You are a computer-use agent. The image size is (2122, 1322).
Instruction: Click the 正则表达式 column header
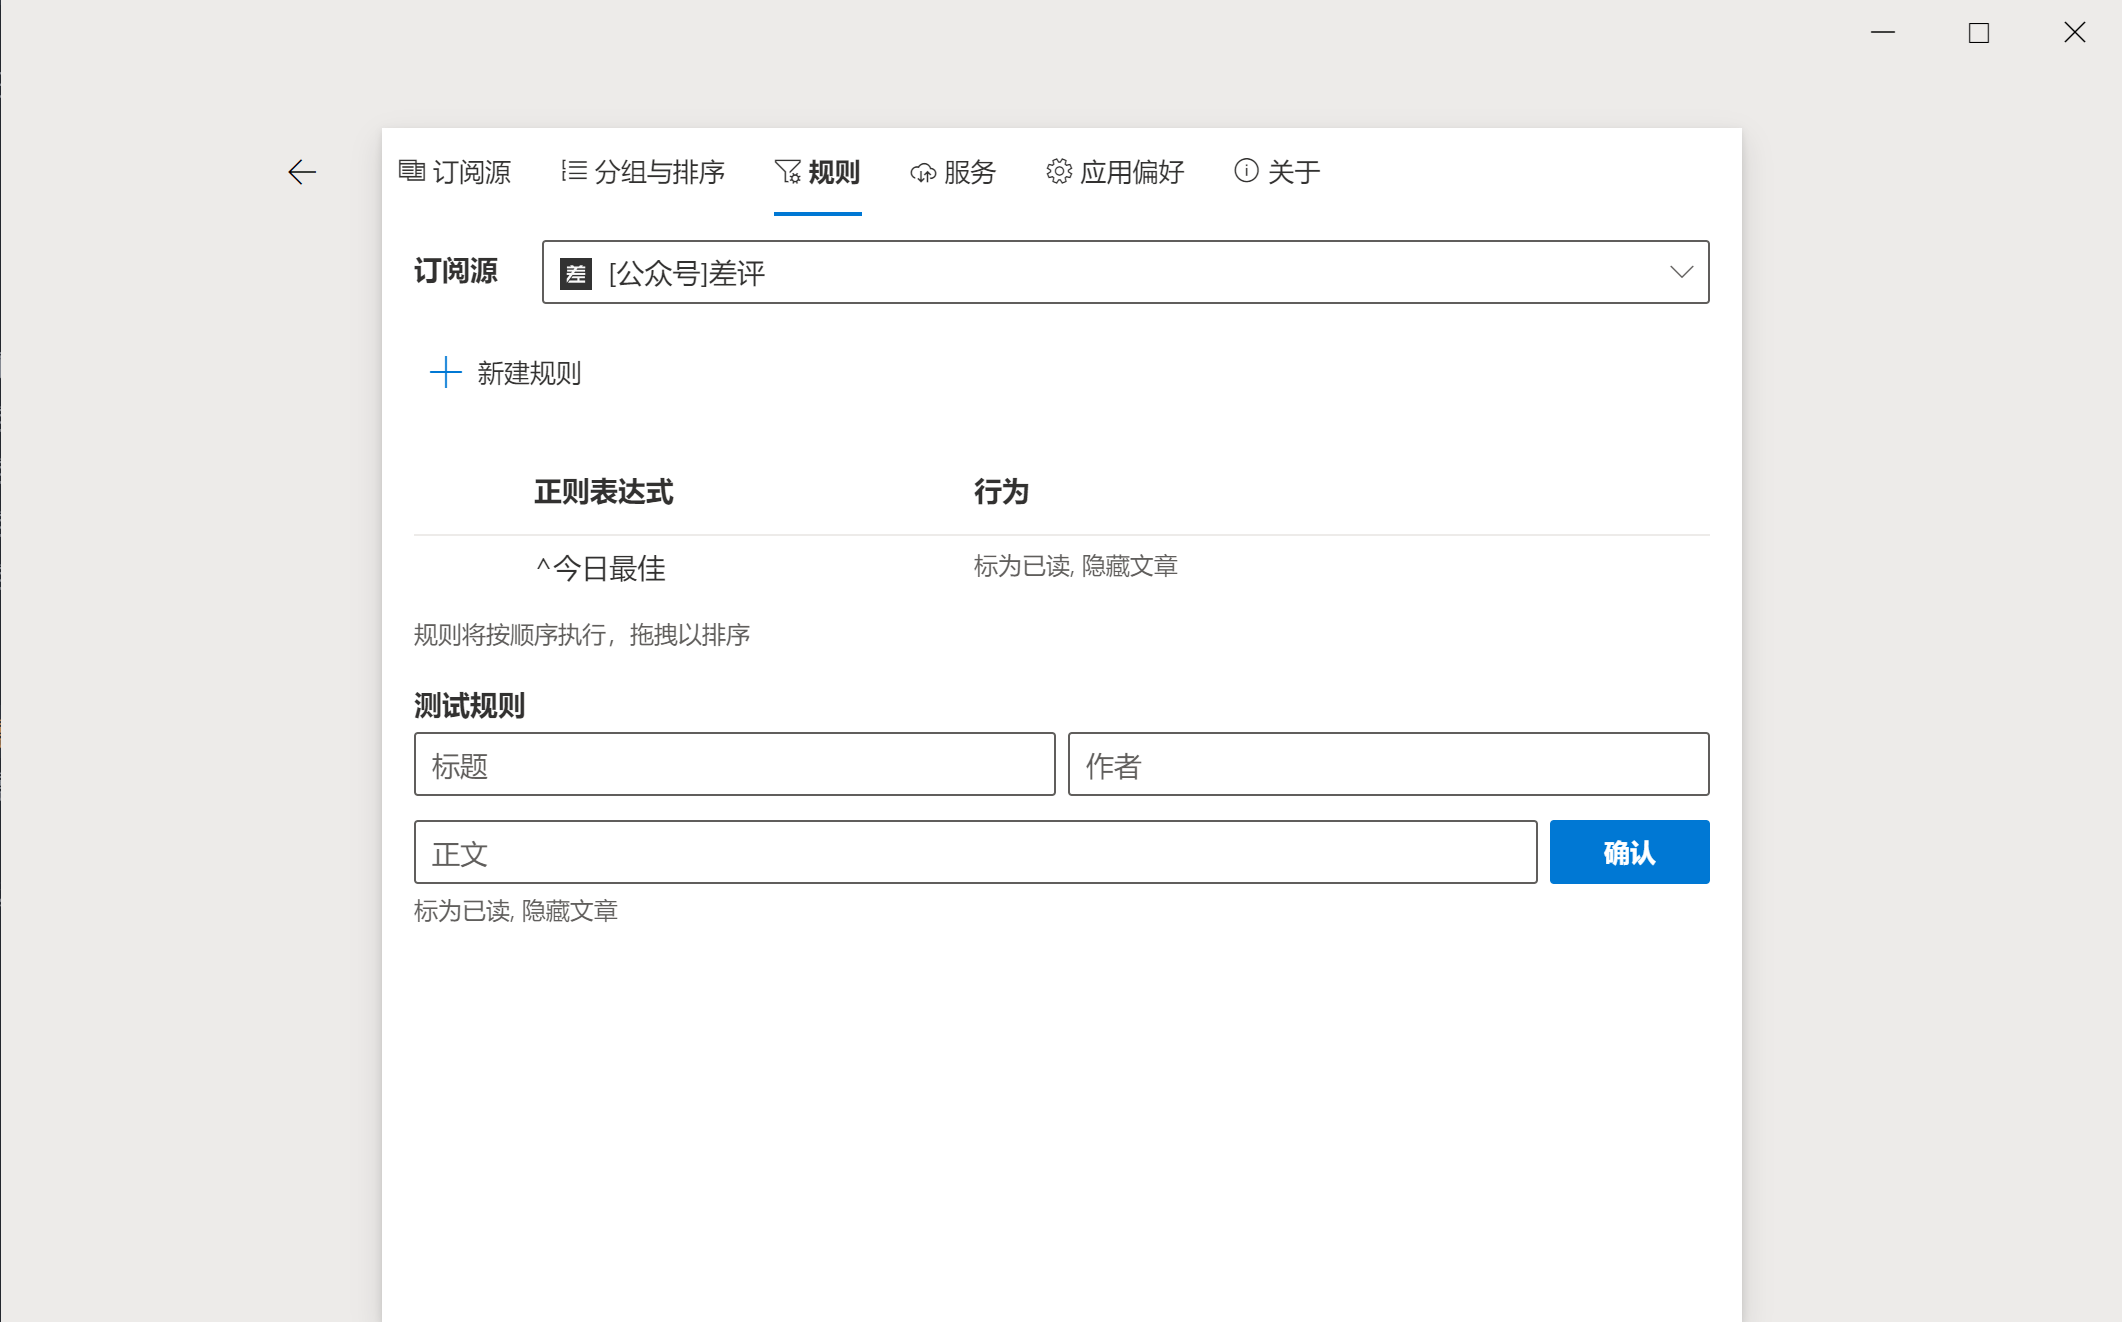(603, 492)
